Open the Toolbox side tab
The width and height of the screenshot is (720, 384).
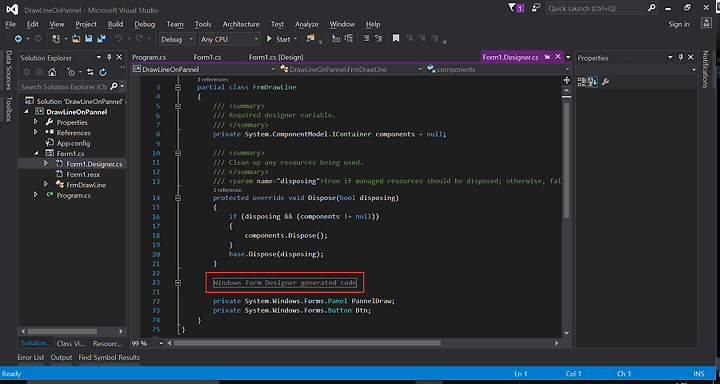pyautogui.click(x=8, y=109)
